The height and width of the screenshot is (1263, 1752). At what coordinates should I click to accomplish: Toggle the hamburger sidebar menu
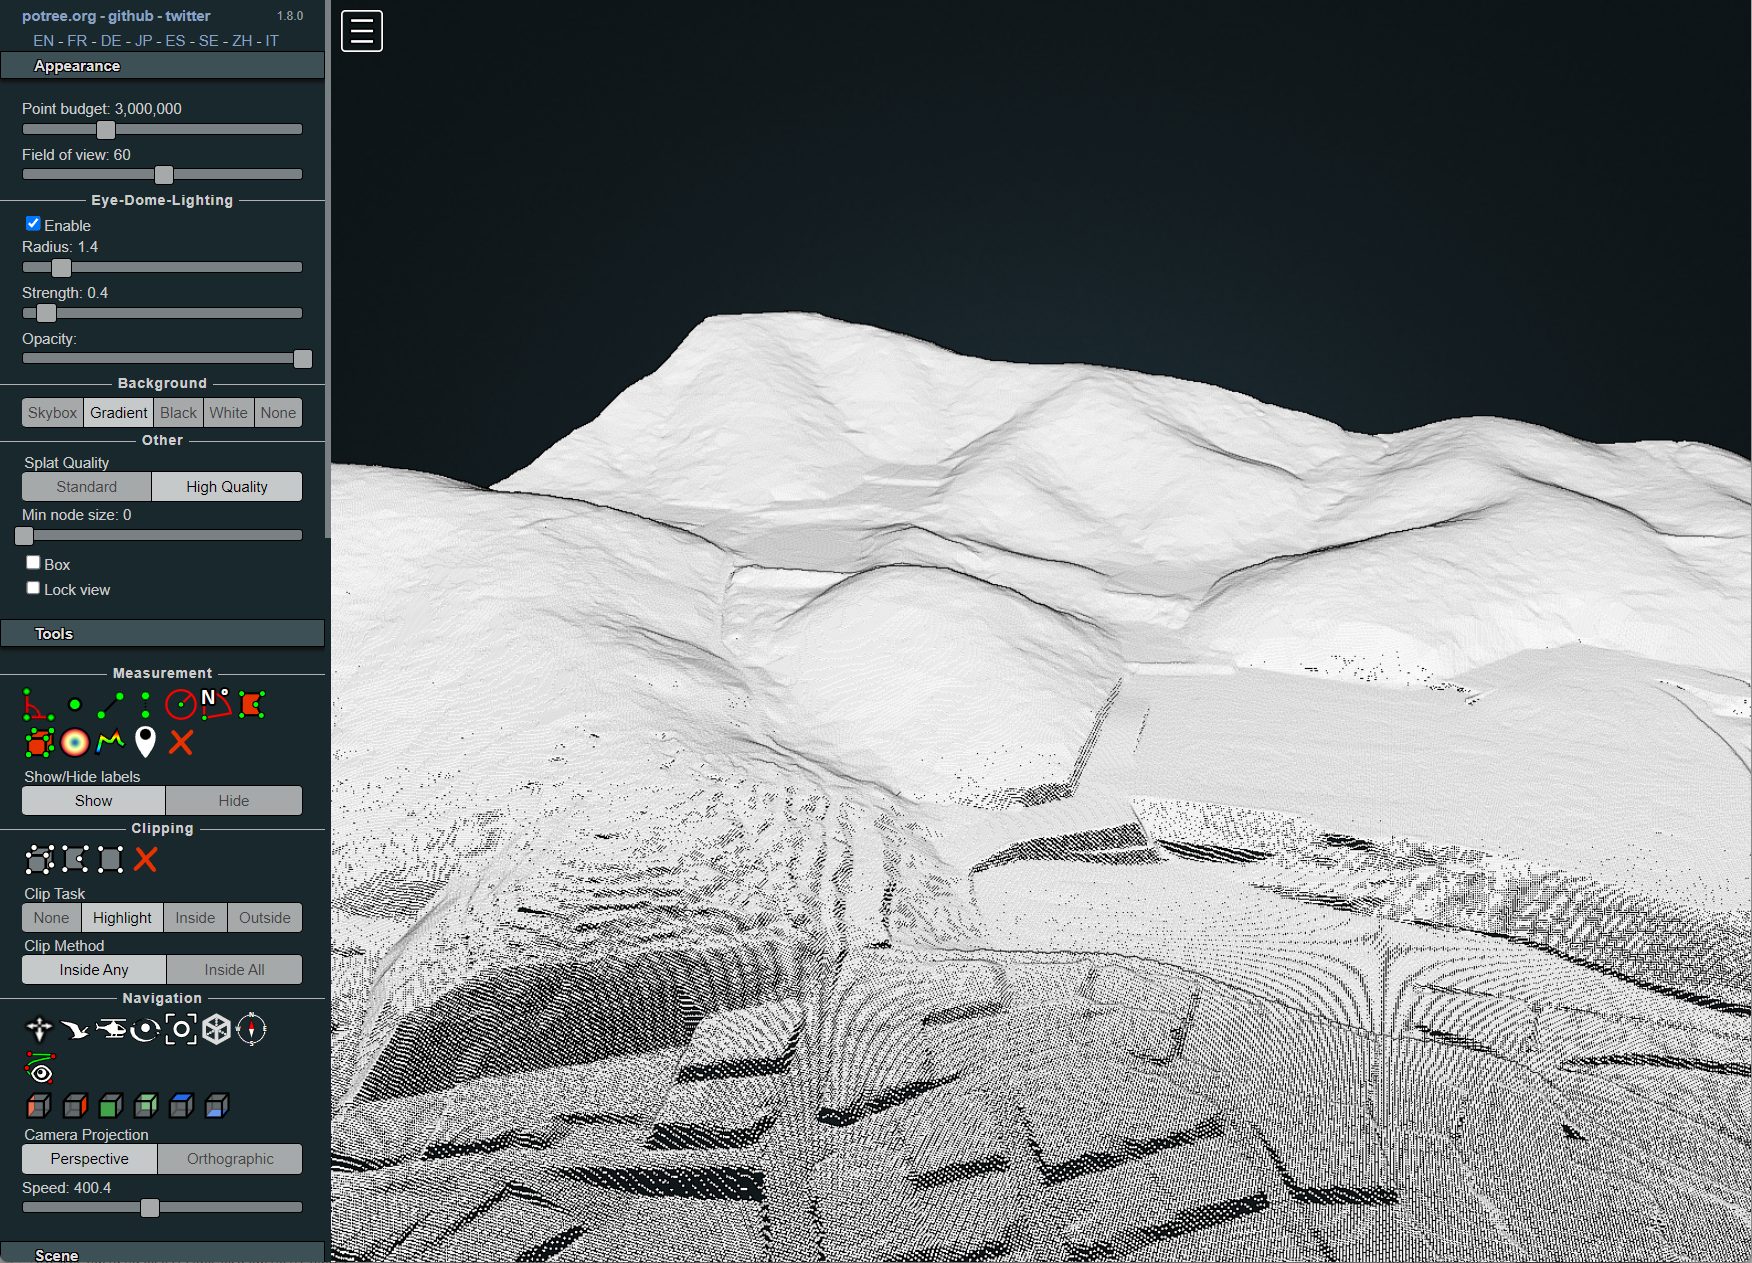pos(362,31)
